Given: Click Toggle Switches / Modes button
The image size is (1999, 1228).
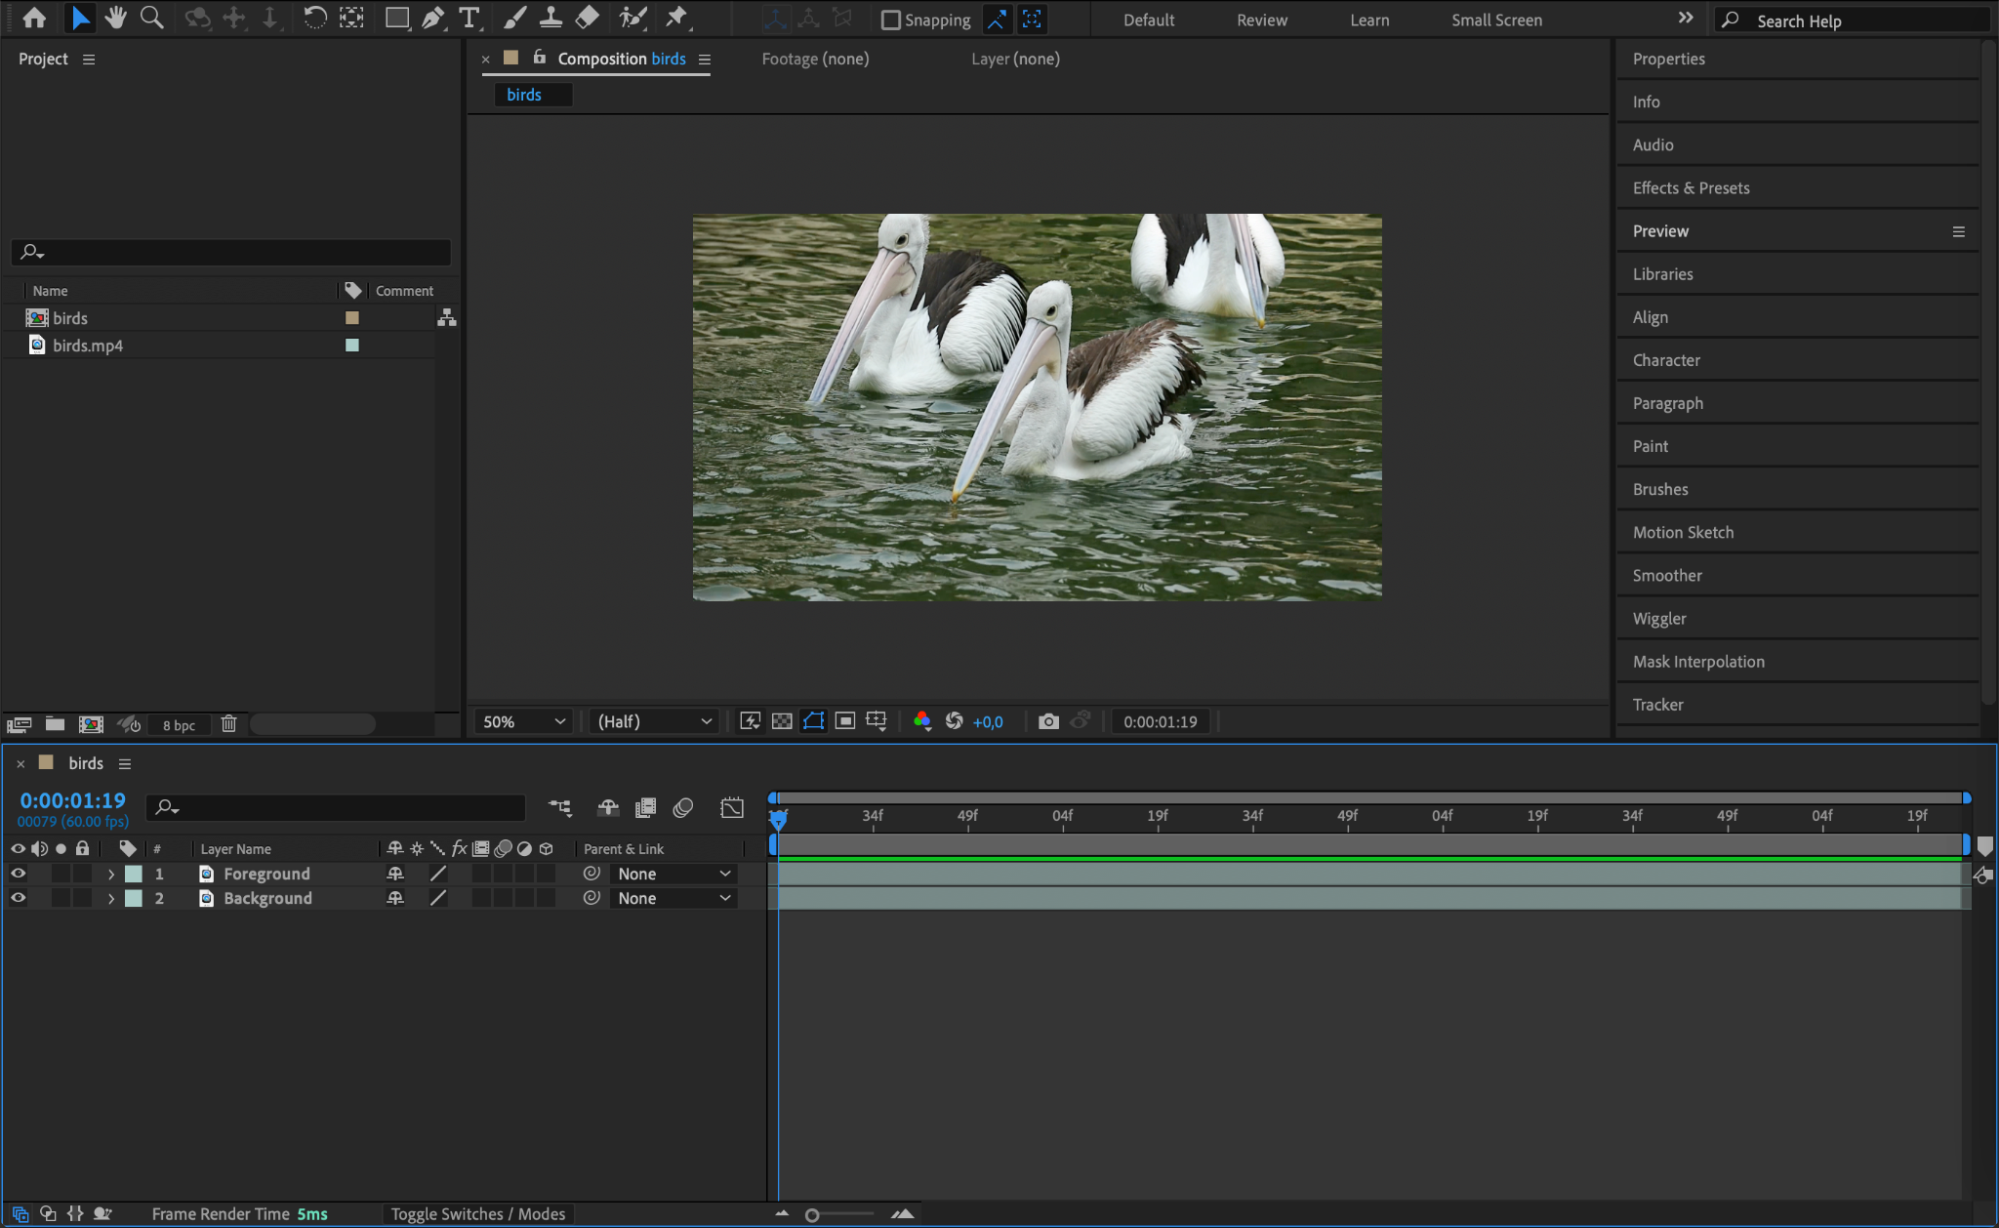Looking at the screenshot, I should (478, 1214).
